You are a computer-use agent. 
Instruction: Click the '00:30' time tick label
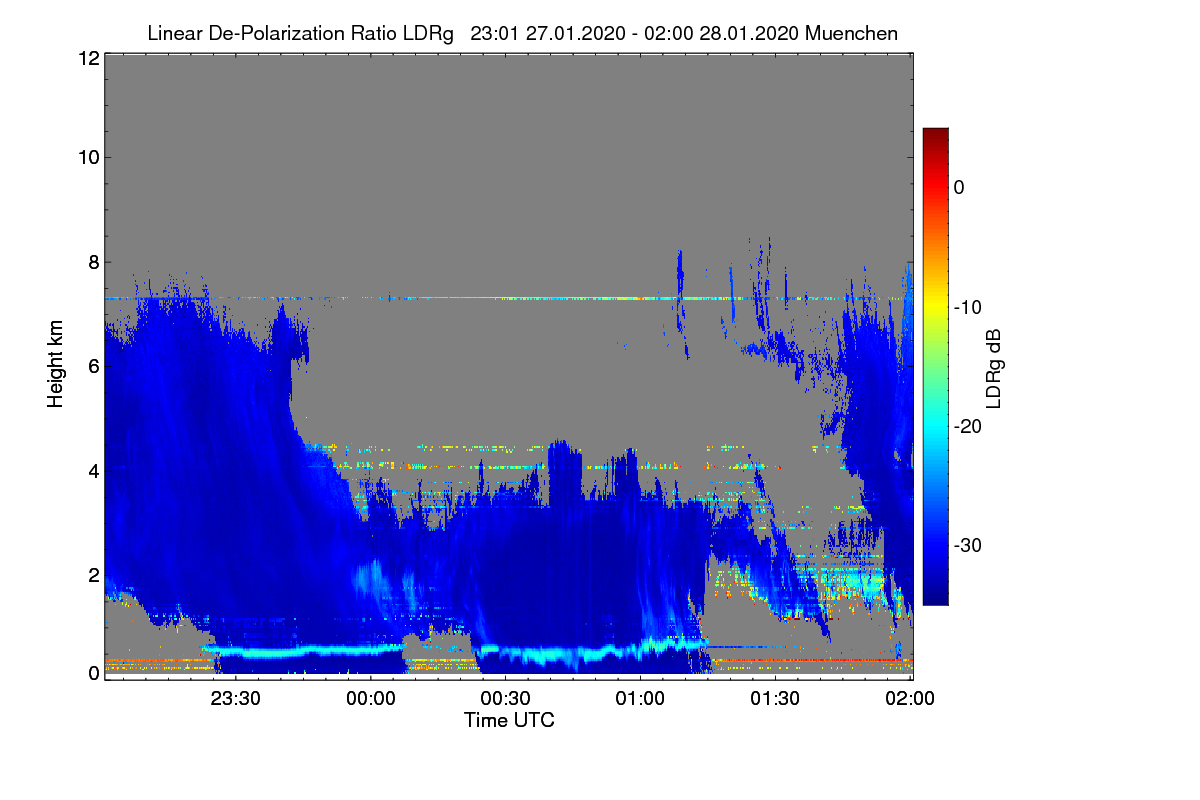pos(506,699)
